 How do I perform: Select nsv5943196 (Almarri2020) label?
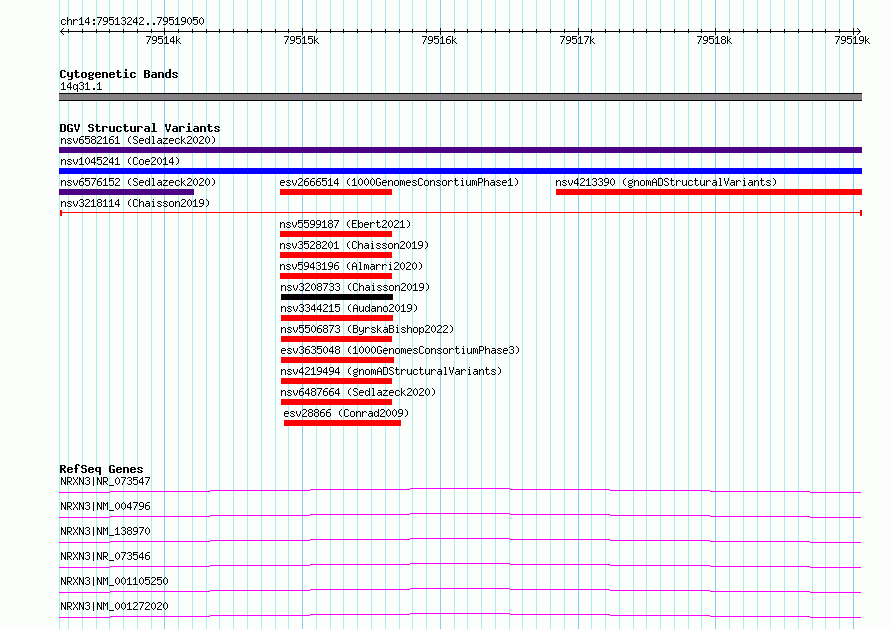pyautogui.click(x=351, y=266)
